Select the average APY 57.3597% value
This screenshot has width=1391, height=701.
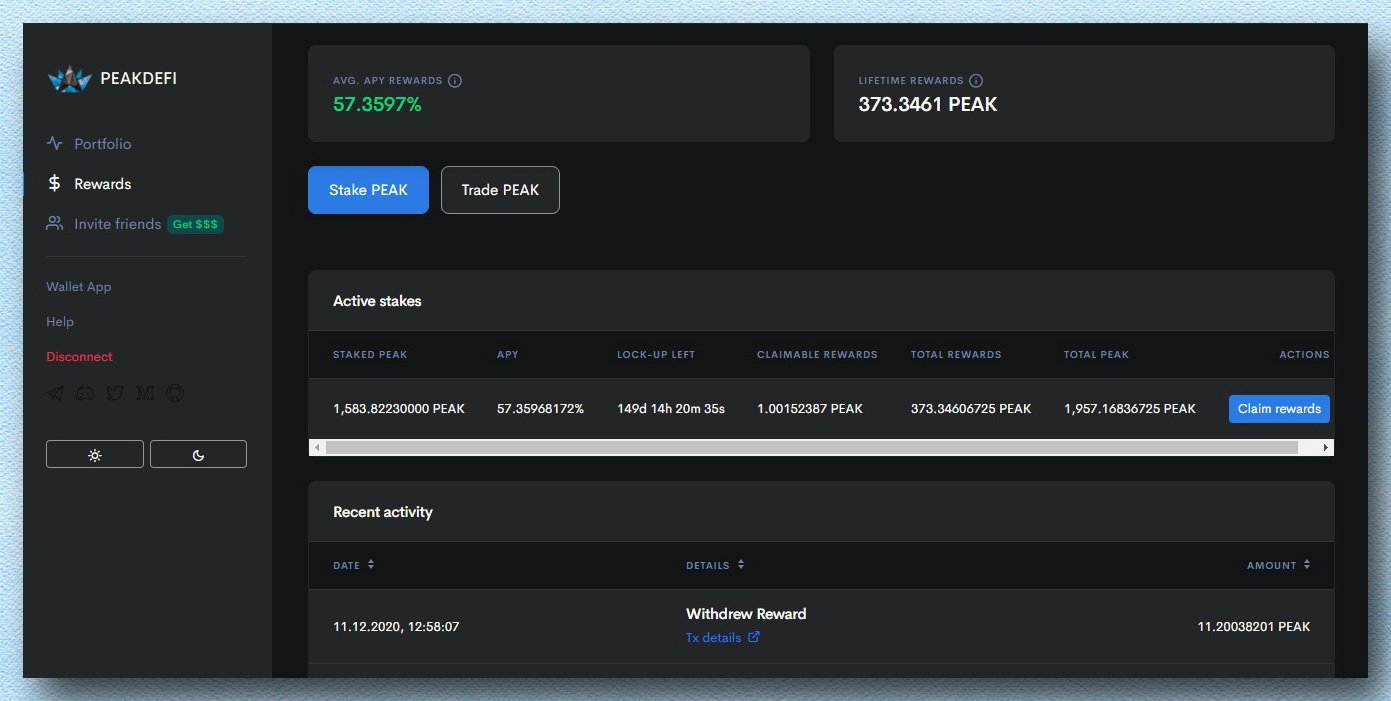point(377,104)
